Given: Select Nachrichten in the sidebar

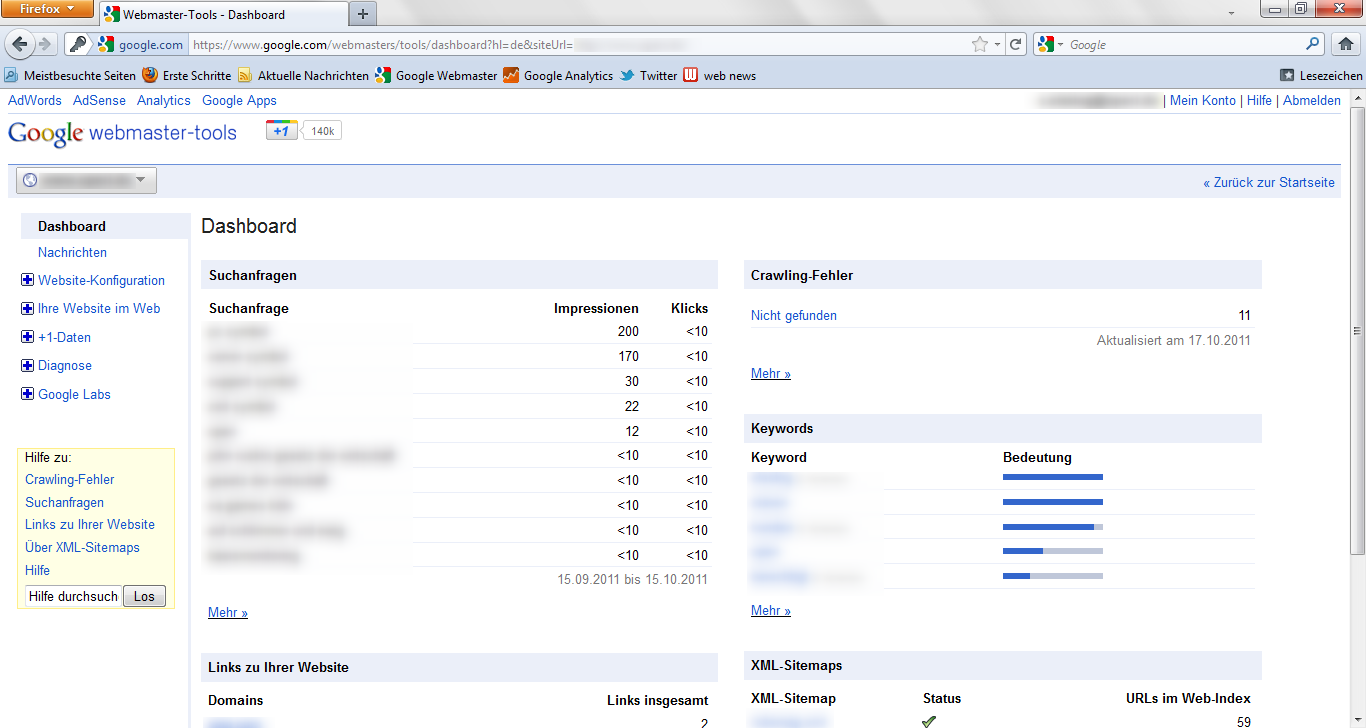Looking at the screenshot, I should tap(72, 253).
